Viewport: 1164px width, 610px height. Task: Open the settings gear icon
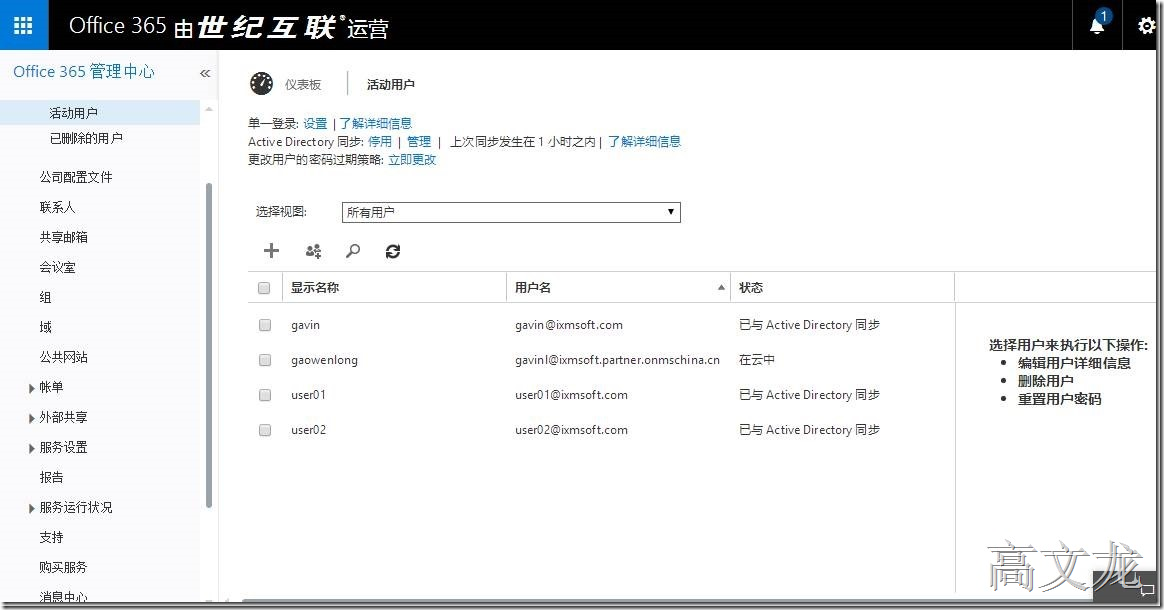click(x=1146, y=25)
